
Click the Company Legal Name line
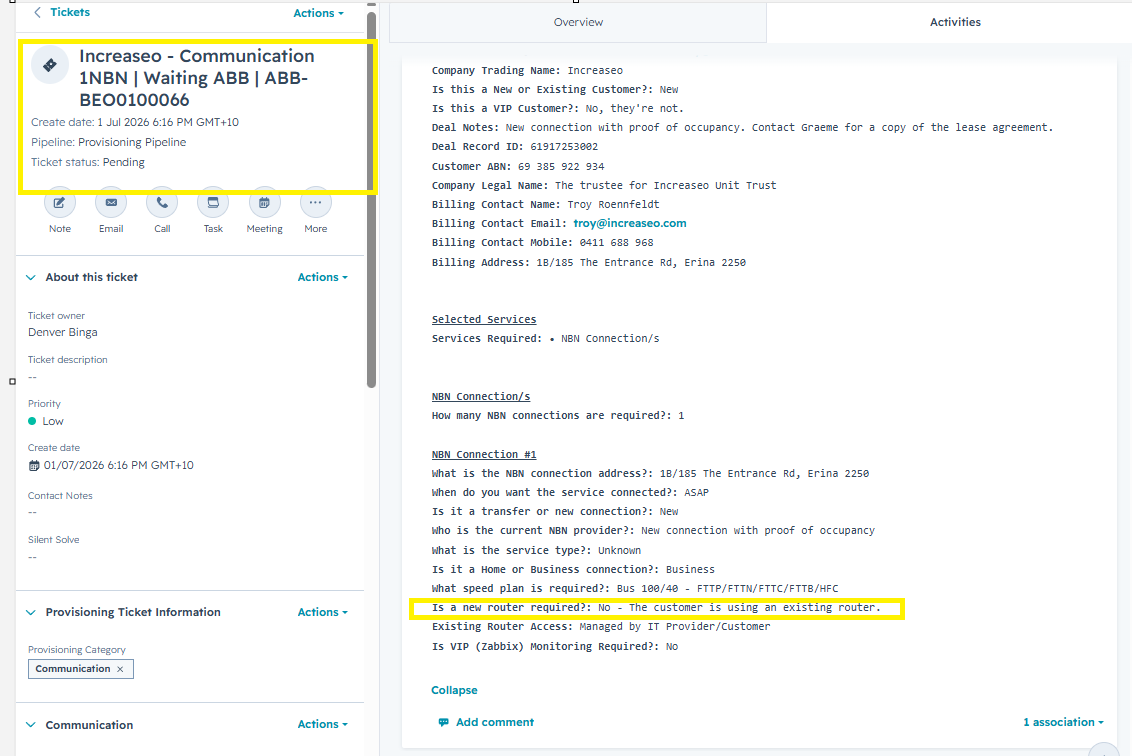[x=604, y=186]
